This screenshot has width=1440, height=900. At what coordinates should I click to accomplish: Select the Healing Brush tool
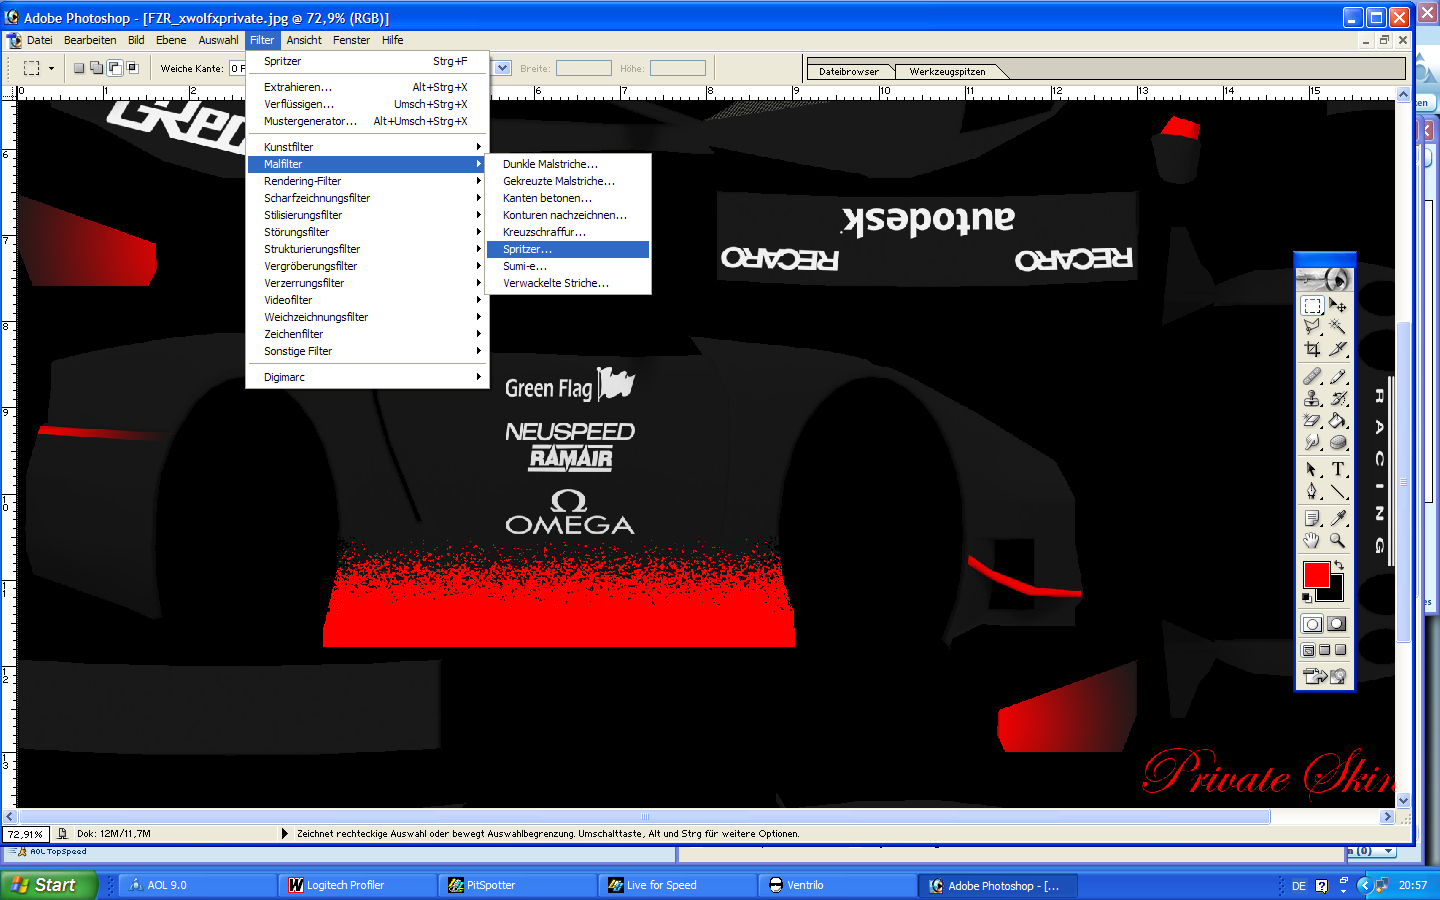tap(1312, 376)
